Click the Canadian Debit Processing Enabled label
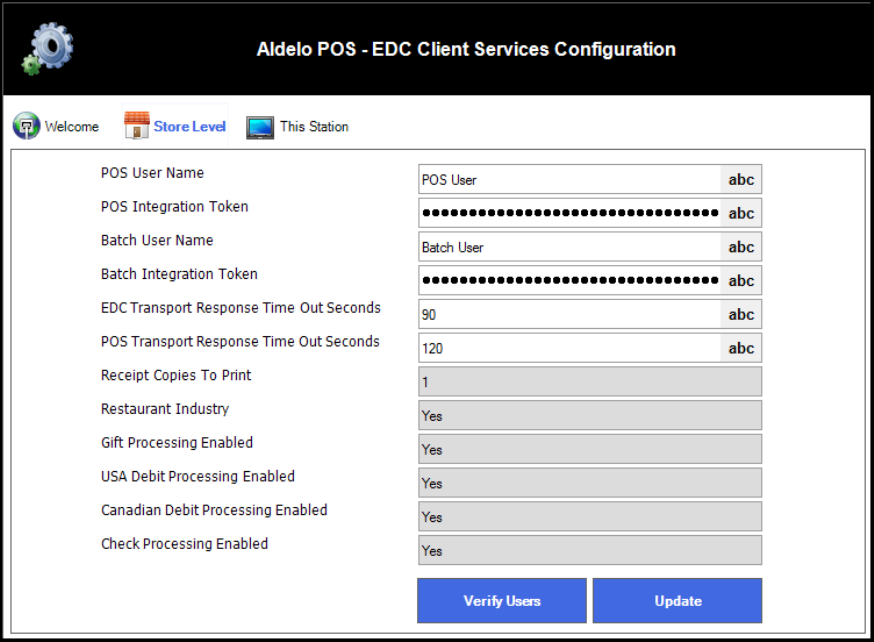This screenshot has width=874, height=642. [x=214, y=510]
